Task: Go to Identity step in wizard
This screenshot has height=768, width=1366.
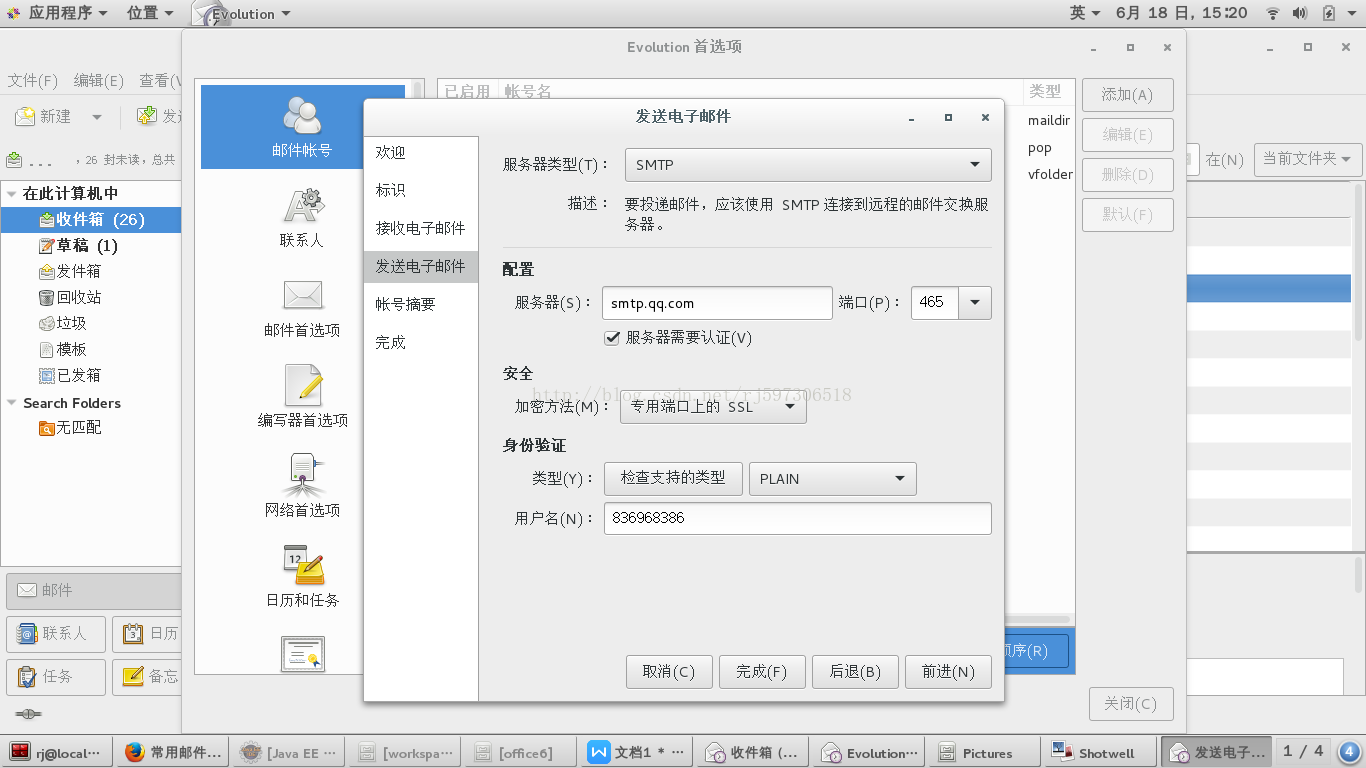Action: (421, 190)
